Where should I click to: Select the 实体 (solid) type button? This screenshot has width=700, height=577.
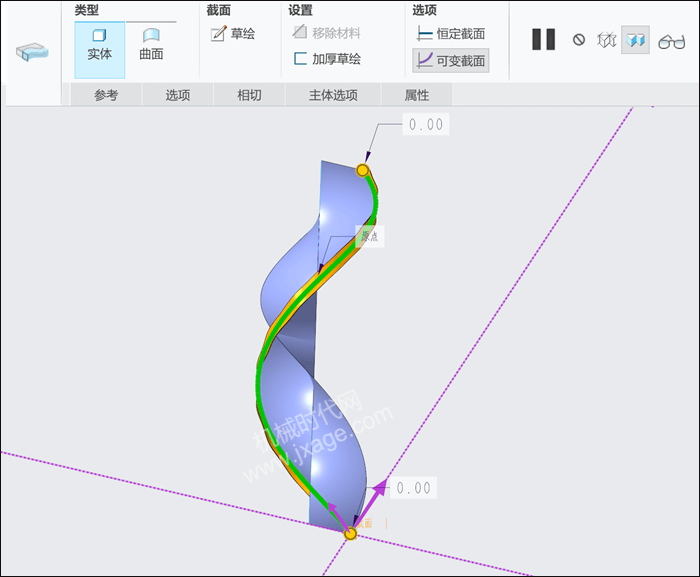pos(100,50)
